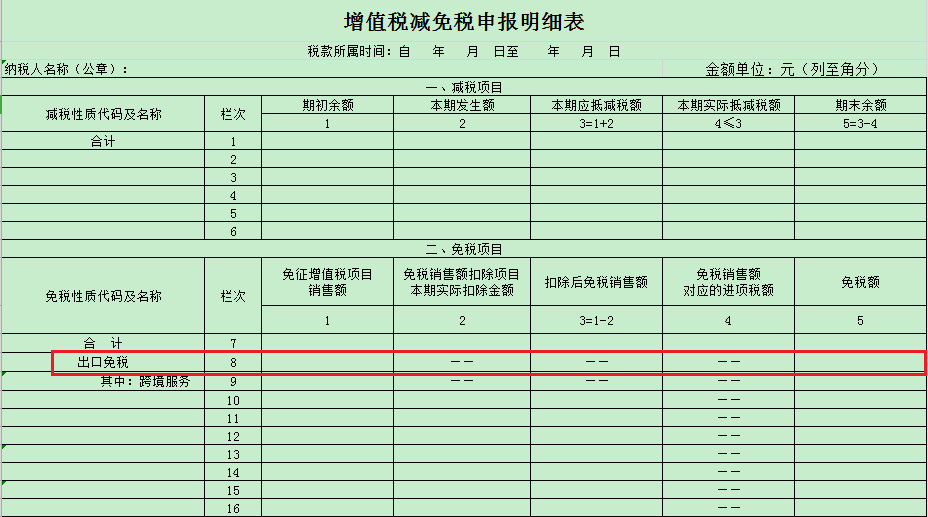The image size is (928, 517).
Task: Select the 扣除后免税销售额 header
Action: 597,282
